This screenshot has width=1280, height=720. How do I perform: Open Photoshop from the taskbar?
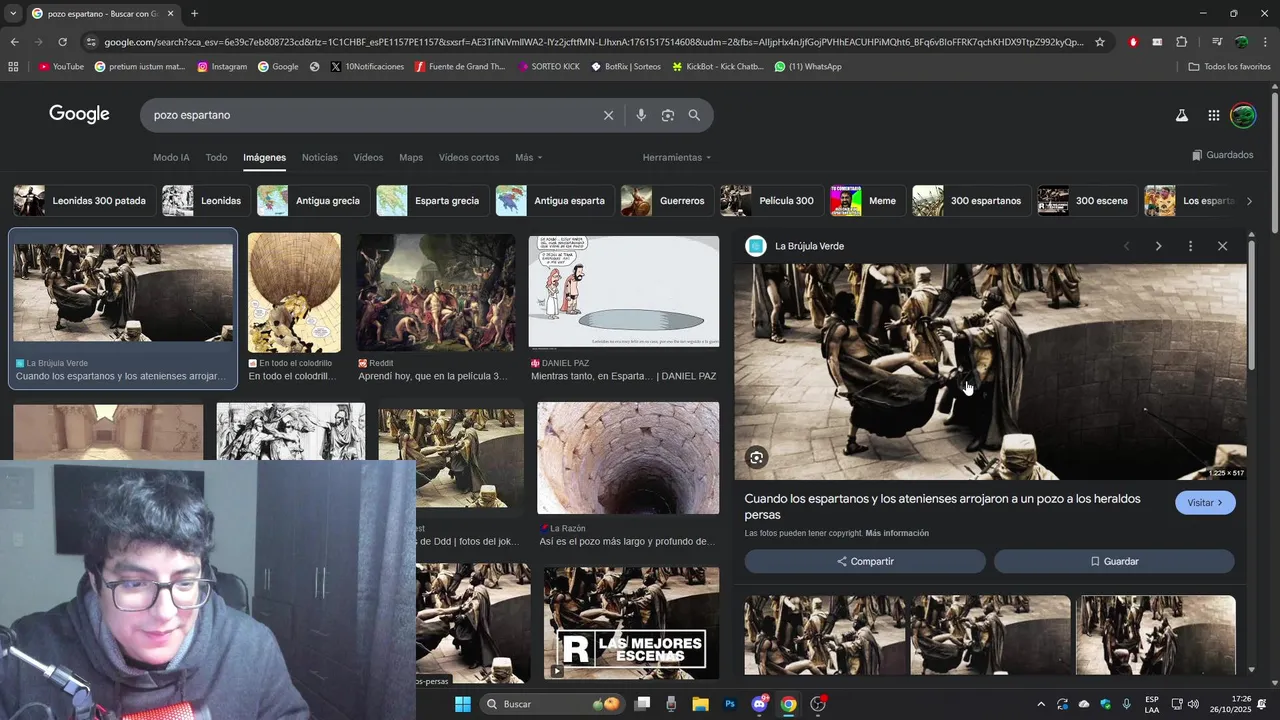(730, 704)
